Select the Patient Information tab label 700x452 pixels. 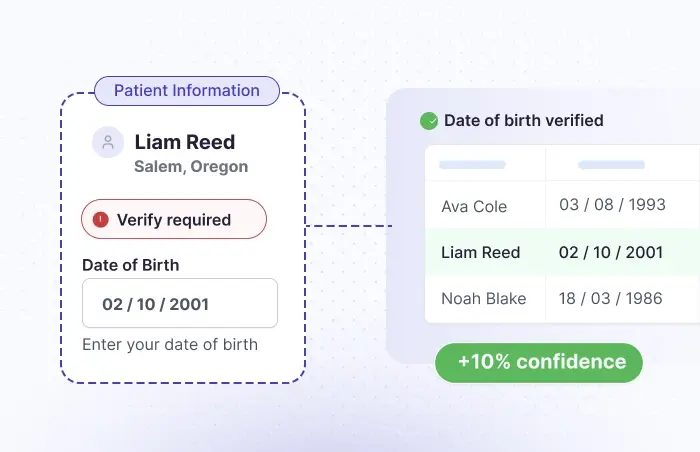coord(187,91)
